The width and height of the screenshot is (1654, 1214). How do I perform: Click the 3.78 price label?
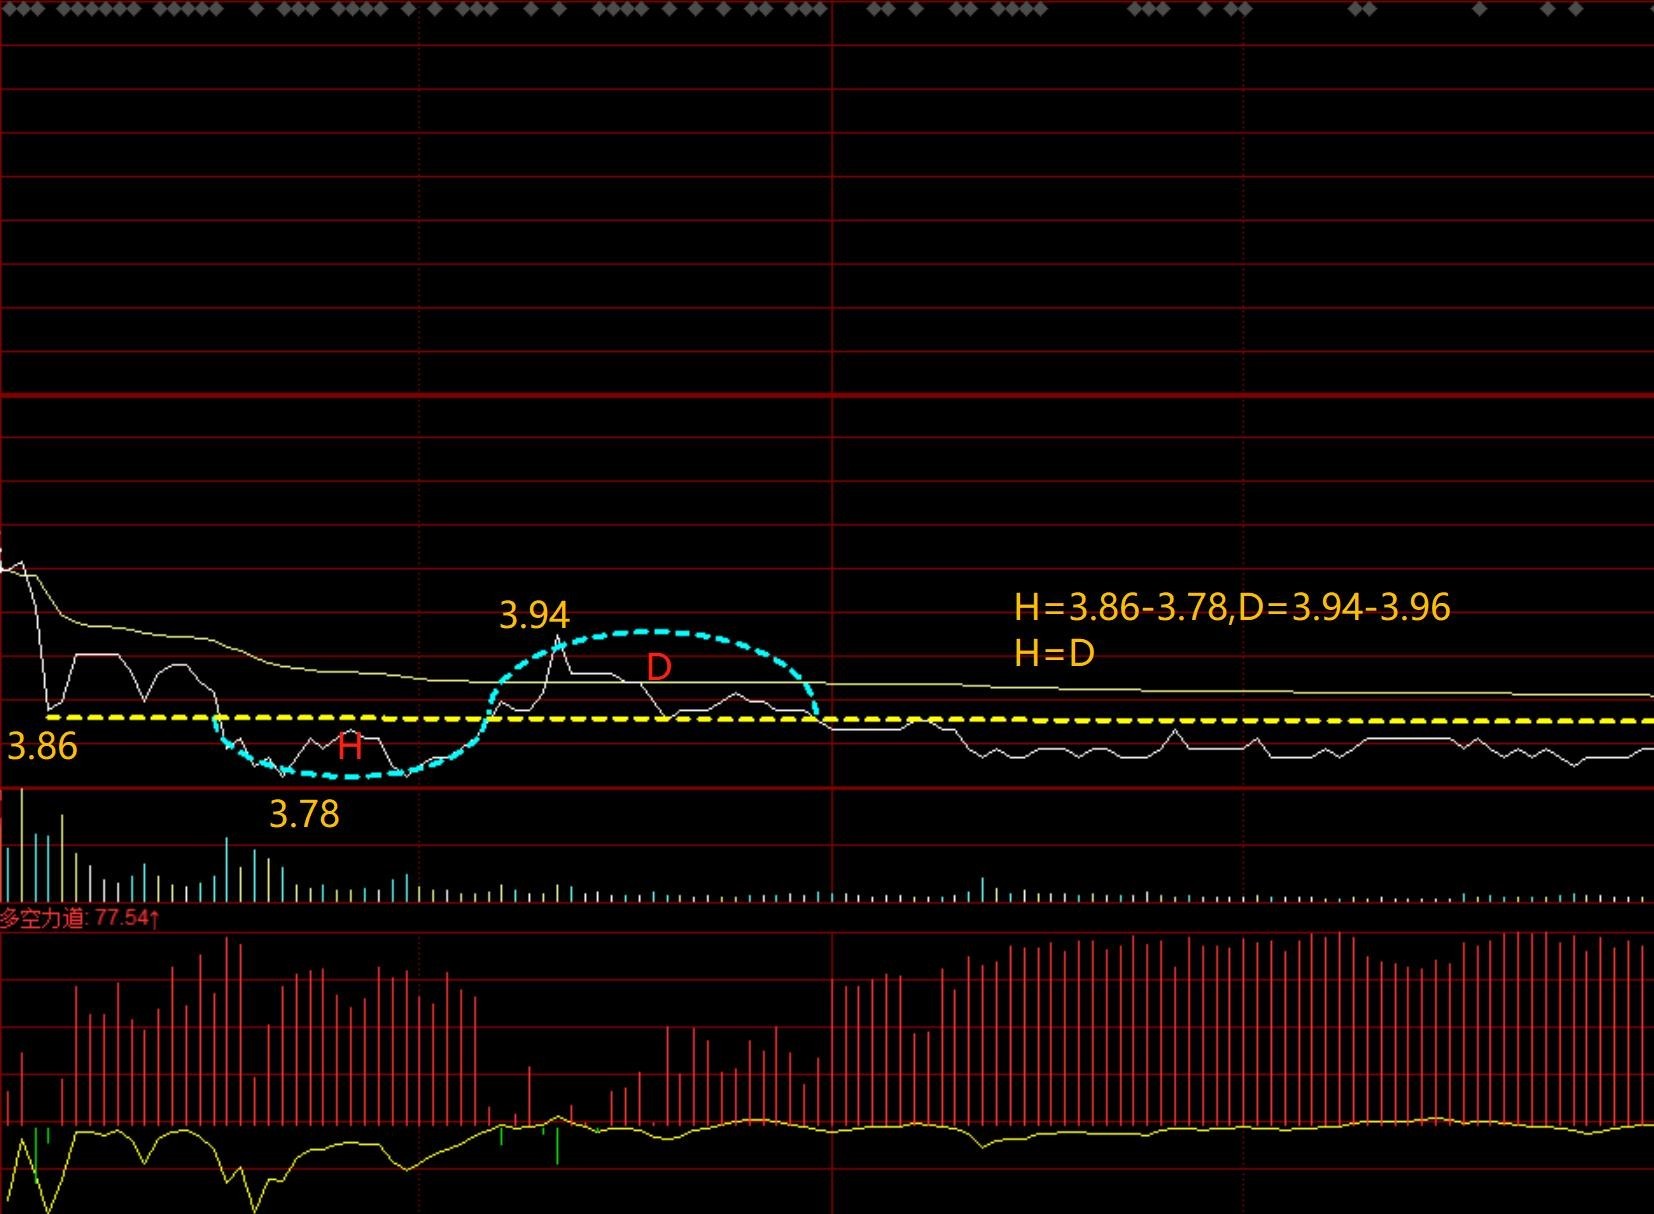coord(304,814)
